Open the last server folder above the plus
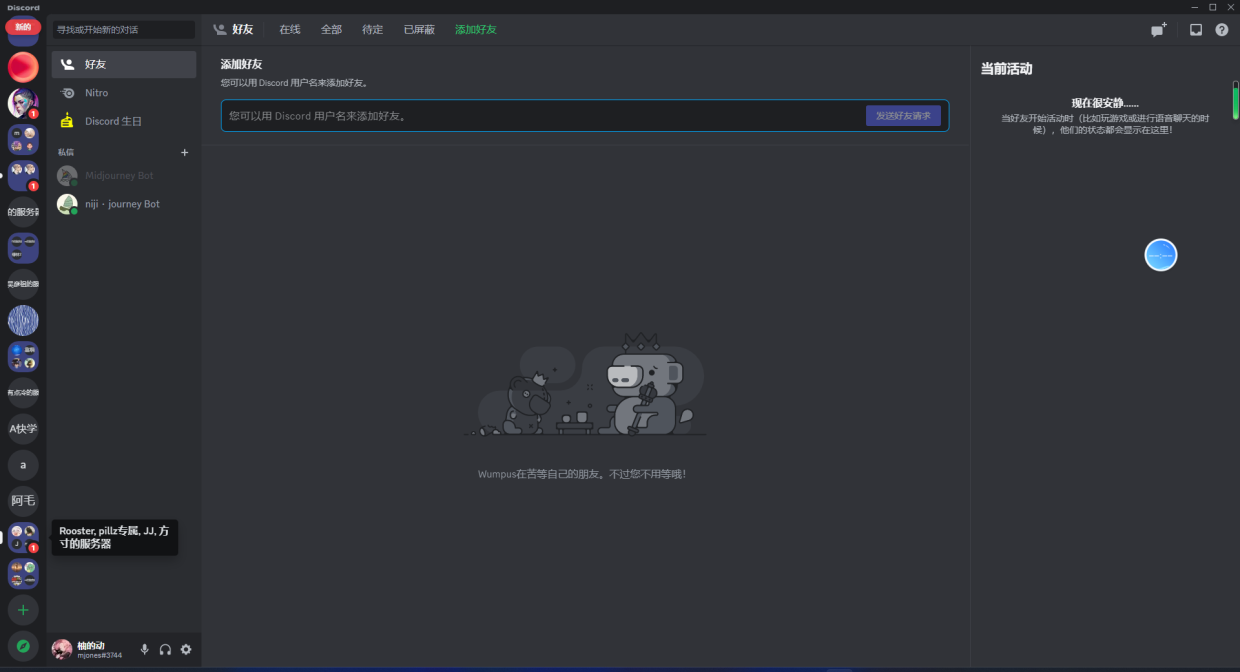Screen dimensions: 1240x672 [23, 574]
